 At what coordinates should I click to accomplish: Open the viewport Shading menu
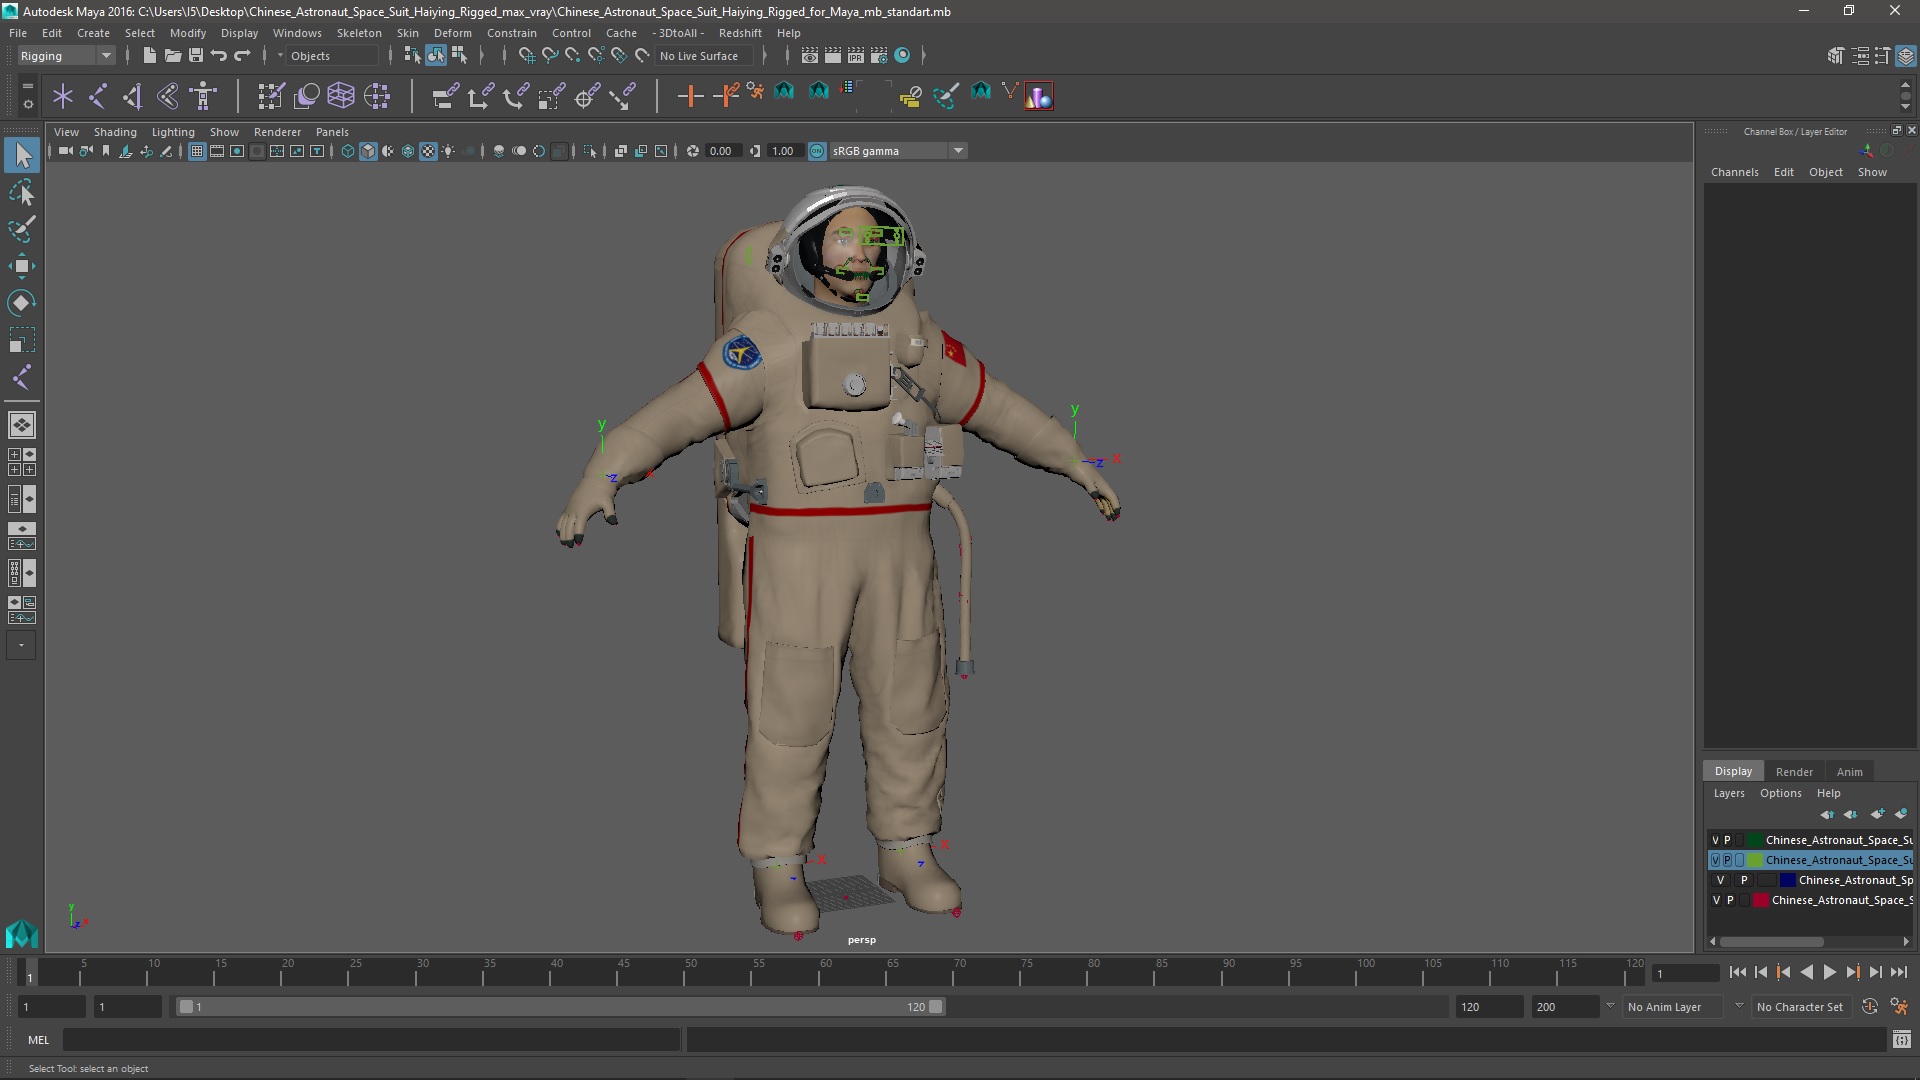click(115, 132)
